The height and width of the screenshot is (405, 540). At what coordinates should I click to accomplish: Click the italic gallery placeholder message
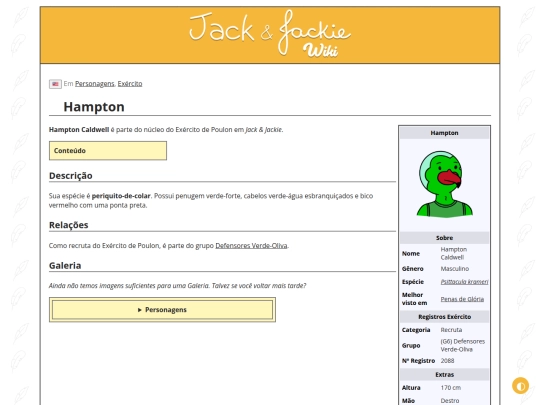pos(177,285)
